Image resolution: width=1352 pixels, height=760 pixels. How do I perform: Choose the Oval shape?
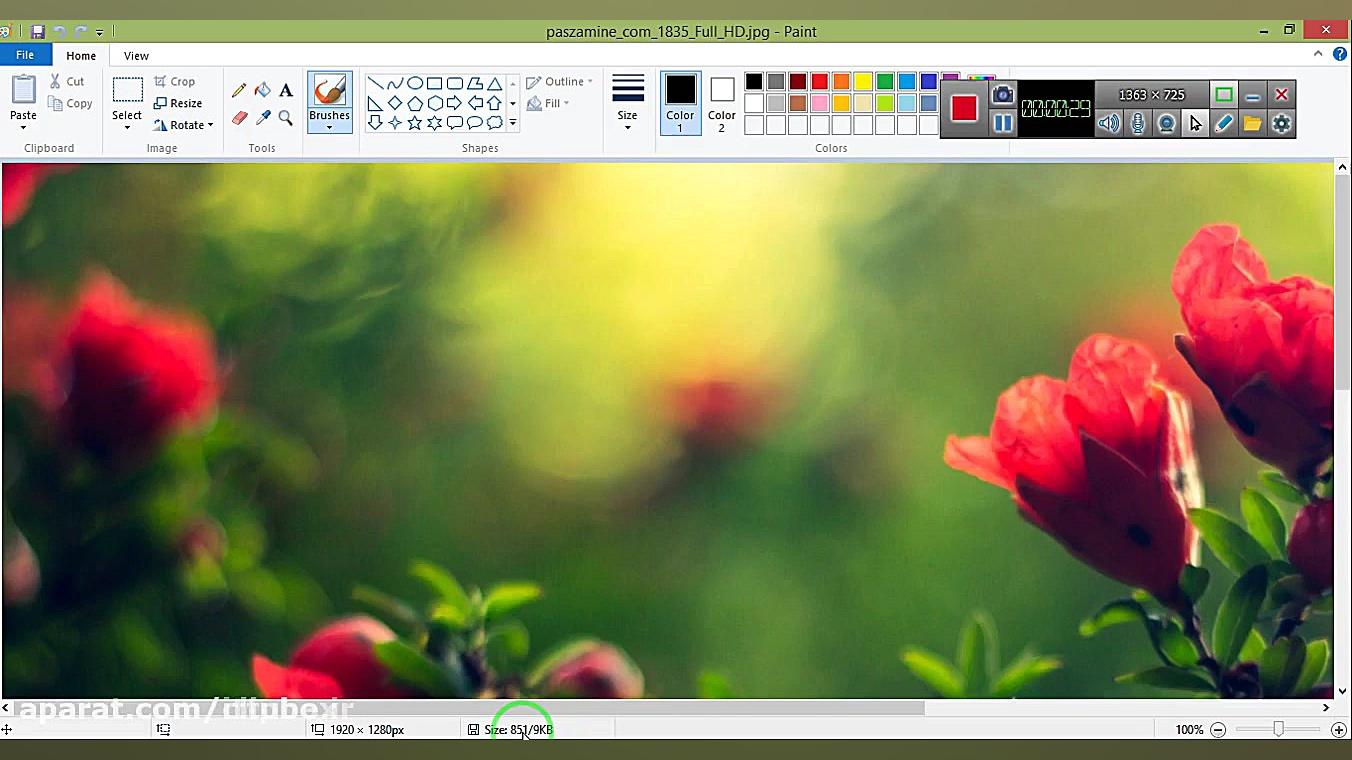(x=415, y=83)
